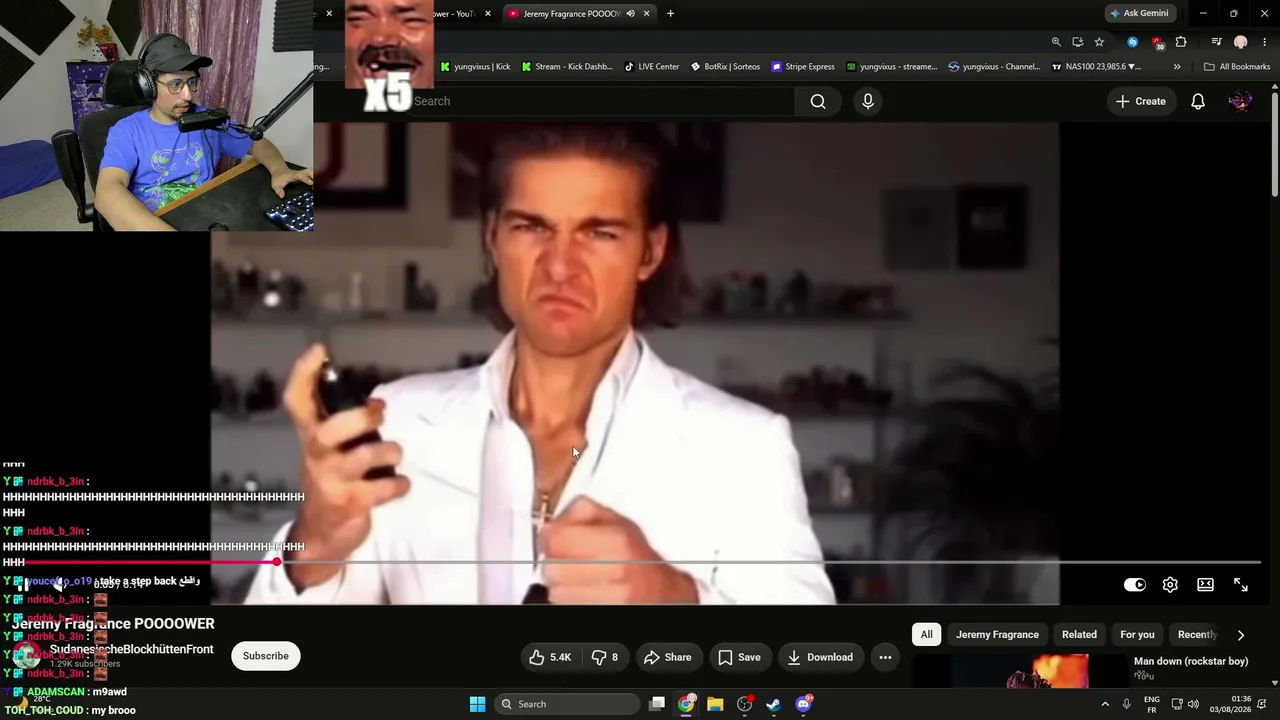This screenshot has height=720, width=1280.
Task: Subscribe to the channel
Action: pyautogui.click(x=266, y=656)
